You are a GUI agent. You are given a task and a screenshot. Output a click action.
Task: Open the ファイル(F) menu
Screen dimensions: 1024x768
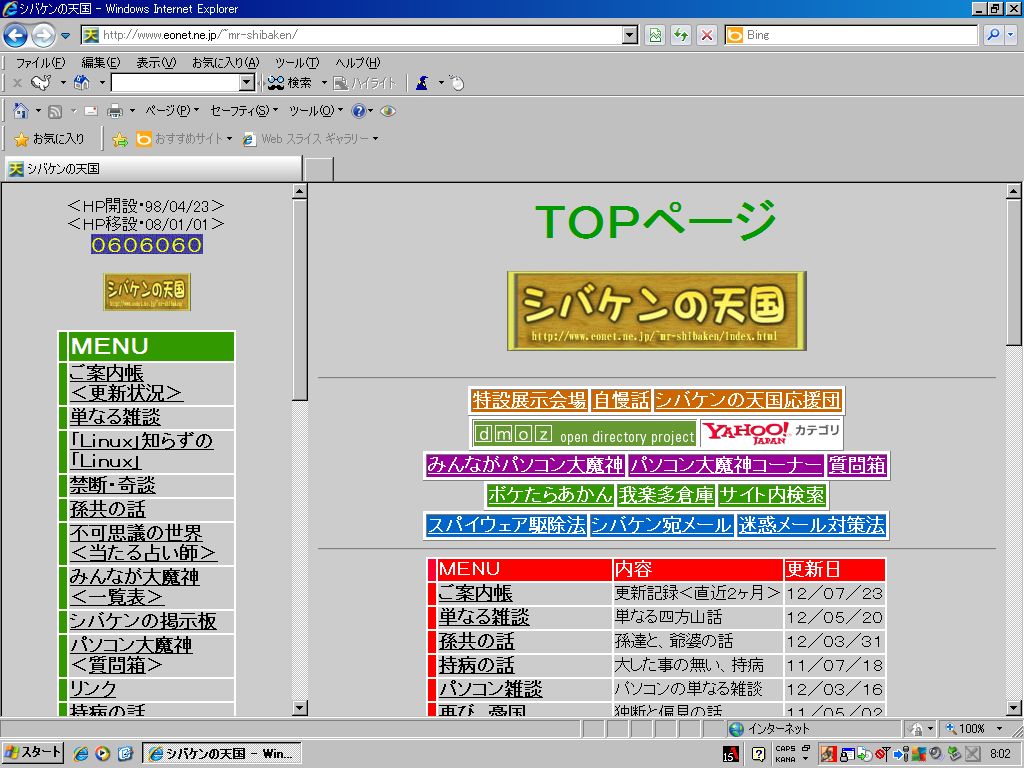click(x=40, y=63)
